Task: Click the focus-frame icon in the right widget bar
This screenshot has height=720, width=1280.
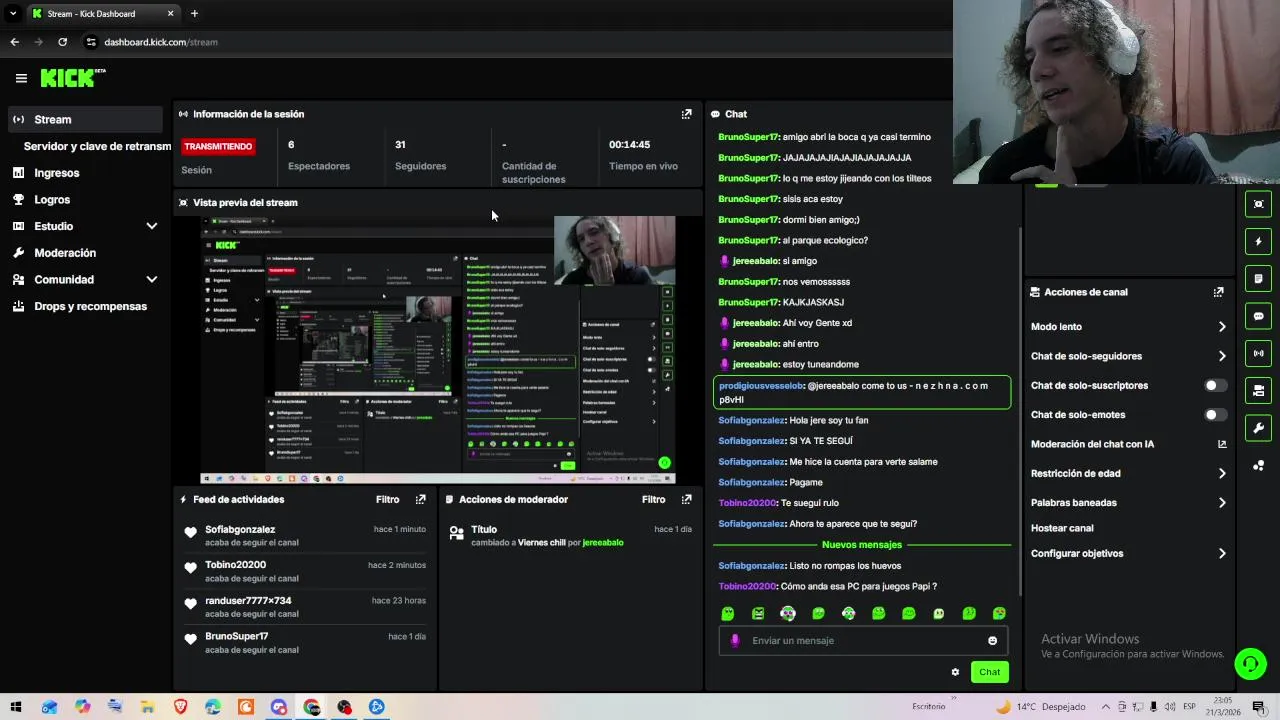Action: pyautogui.click(x=1258, y=204)
